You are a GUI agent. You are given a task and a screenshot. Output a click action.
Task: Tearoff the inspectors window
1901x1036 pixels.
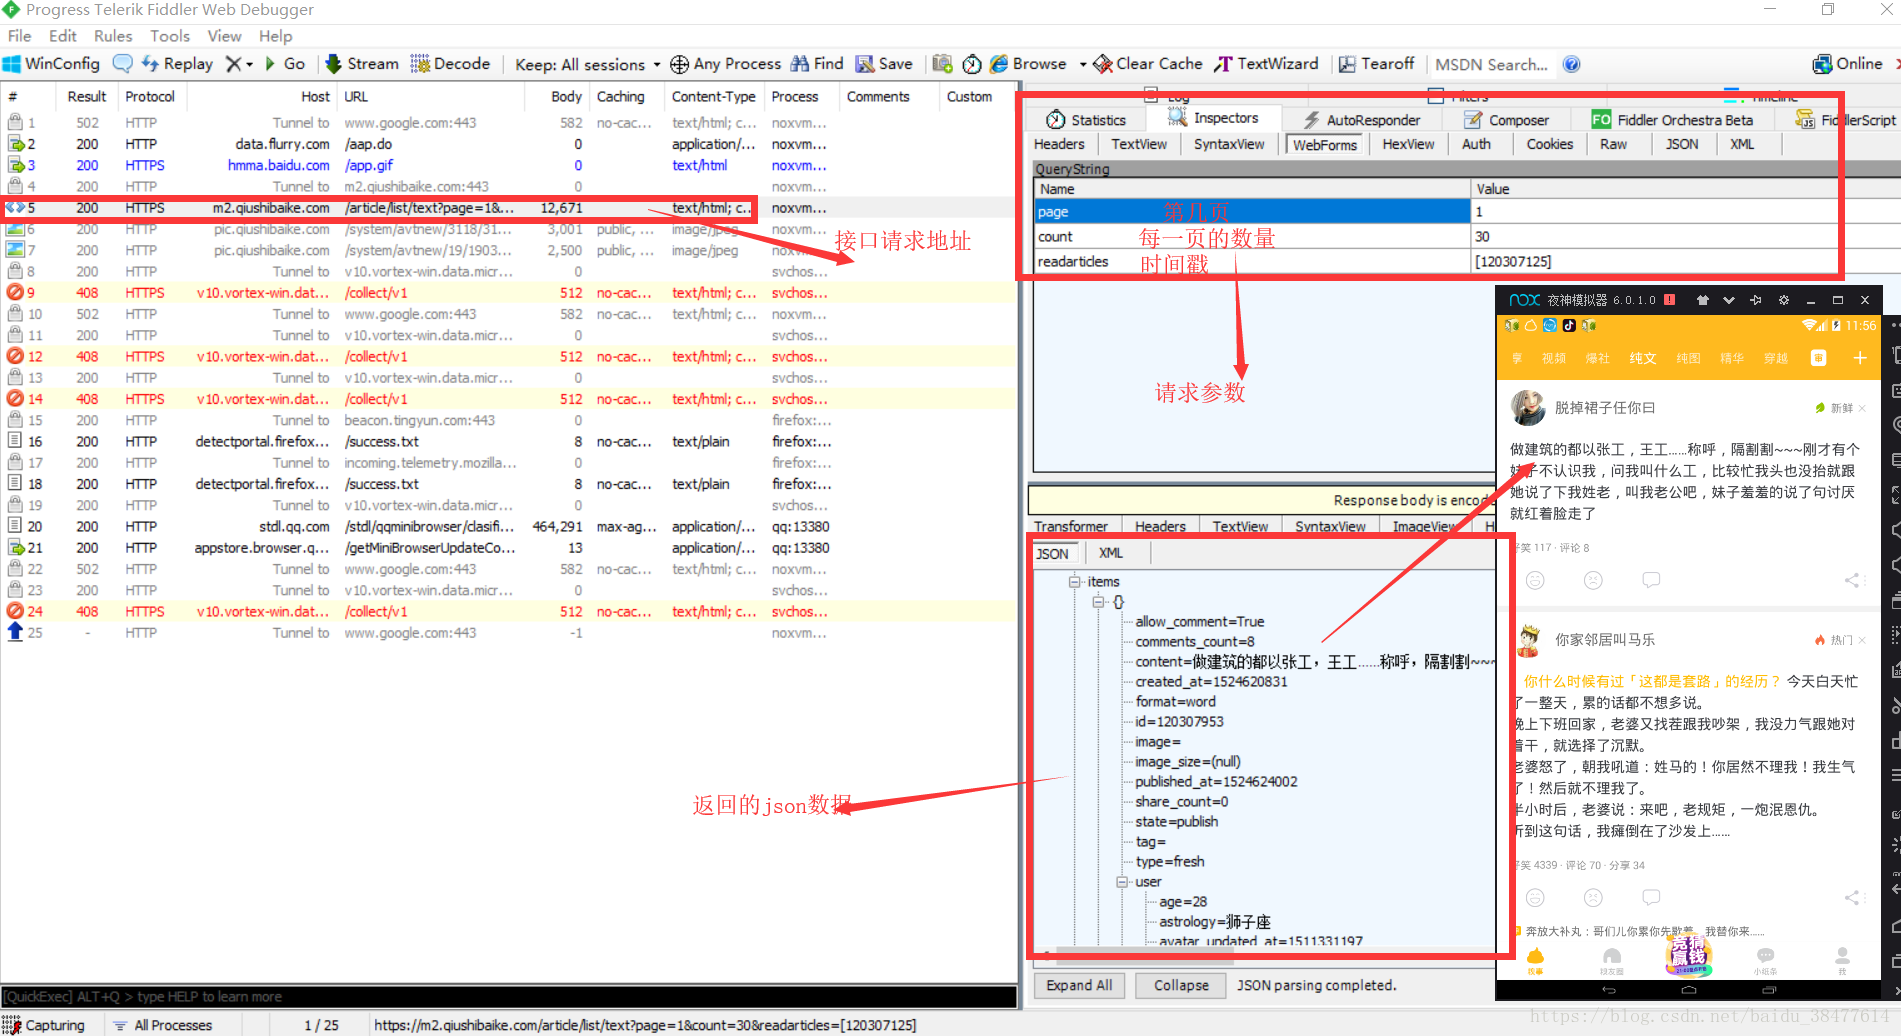(x=1377, y=64)
